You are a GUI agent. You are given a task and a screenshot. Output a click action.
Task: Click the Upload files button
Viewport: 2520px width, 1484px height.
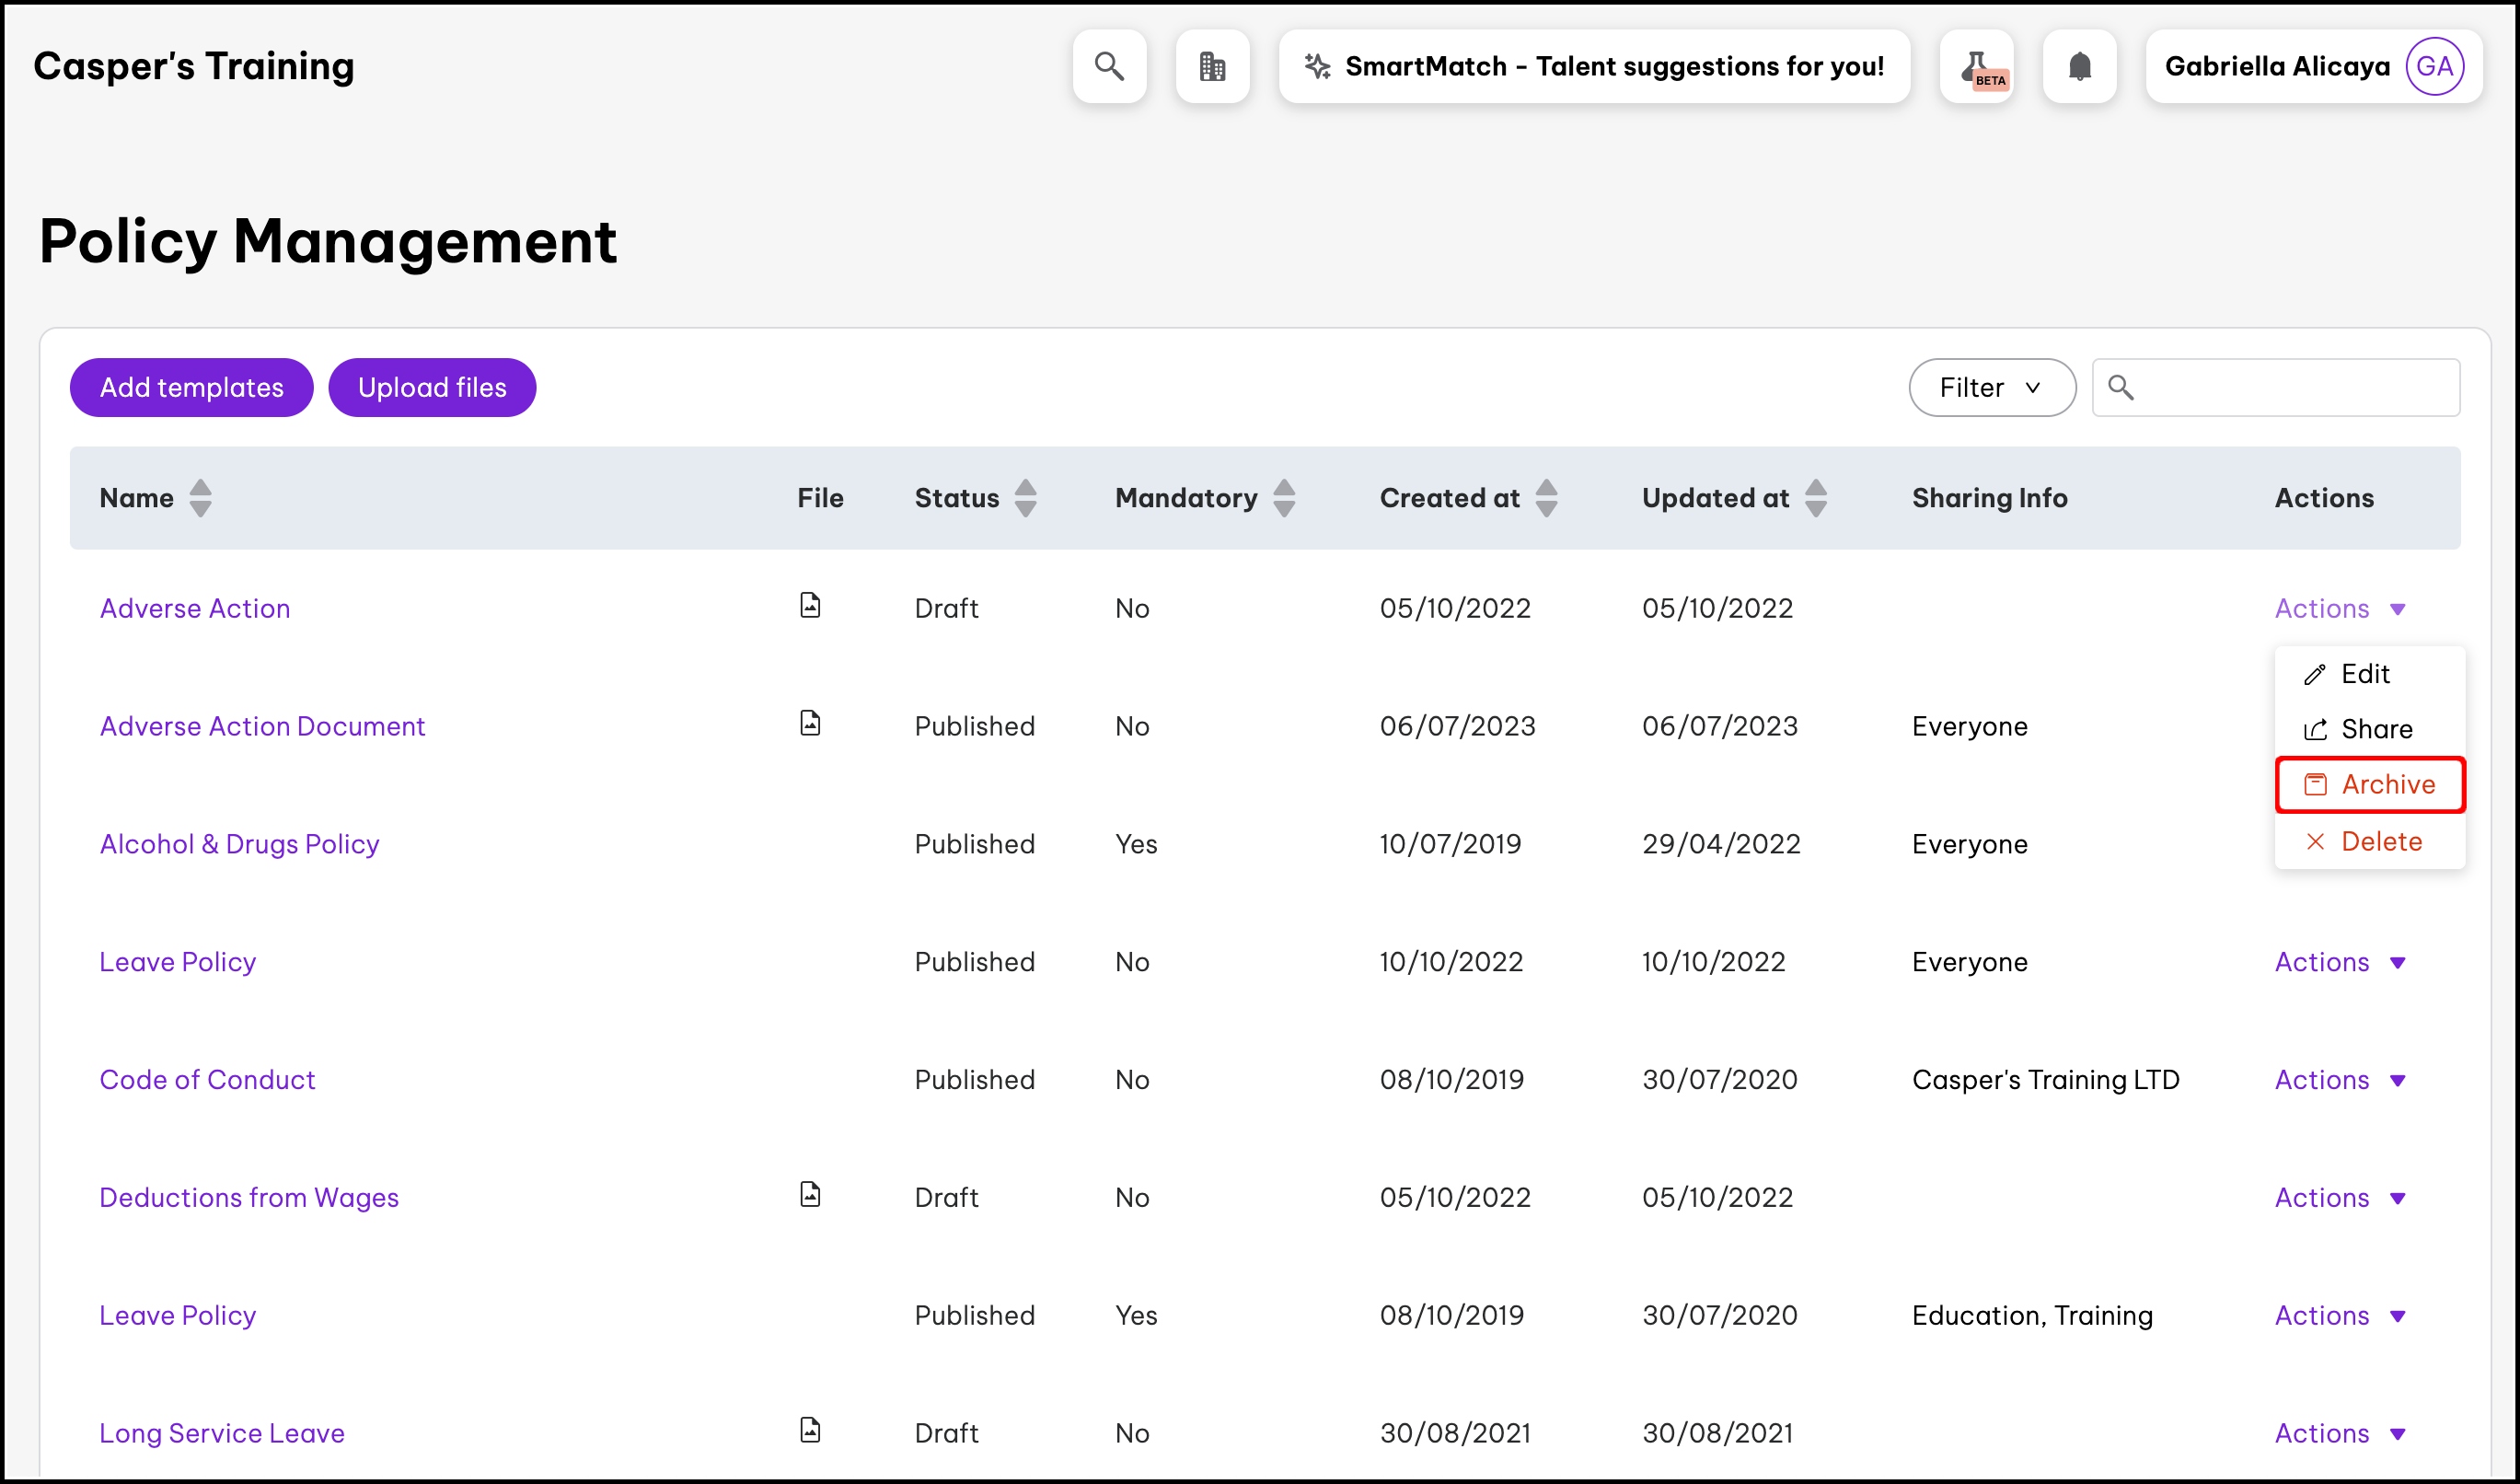(x=432, y=388)
